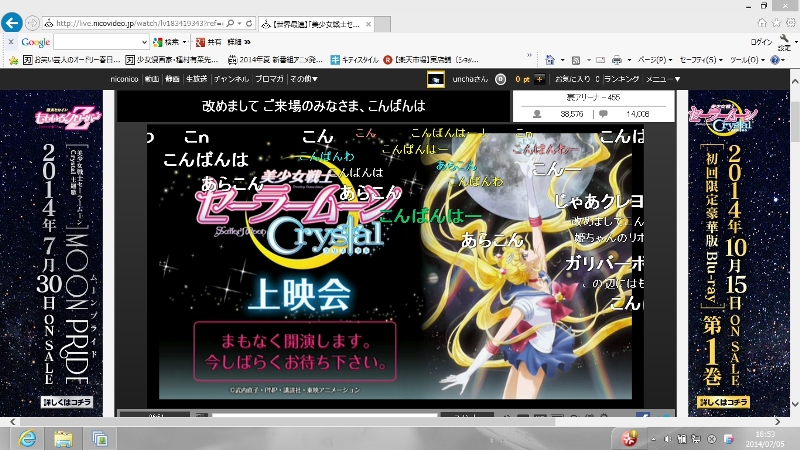Click the Google logo on the toolbar
800x450 pixels.
pyautogui.click(x=36, y=42)
